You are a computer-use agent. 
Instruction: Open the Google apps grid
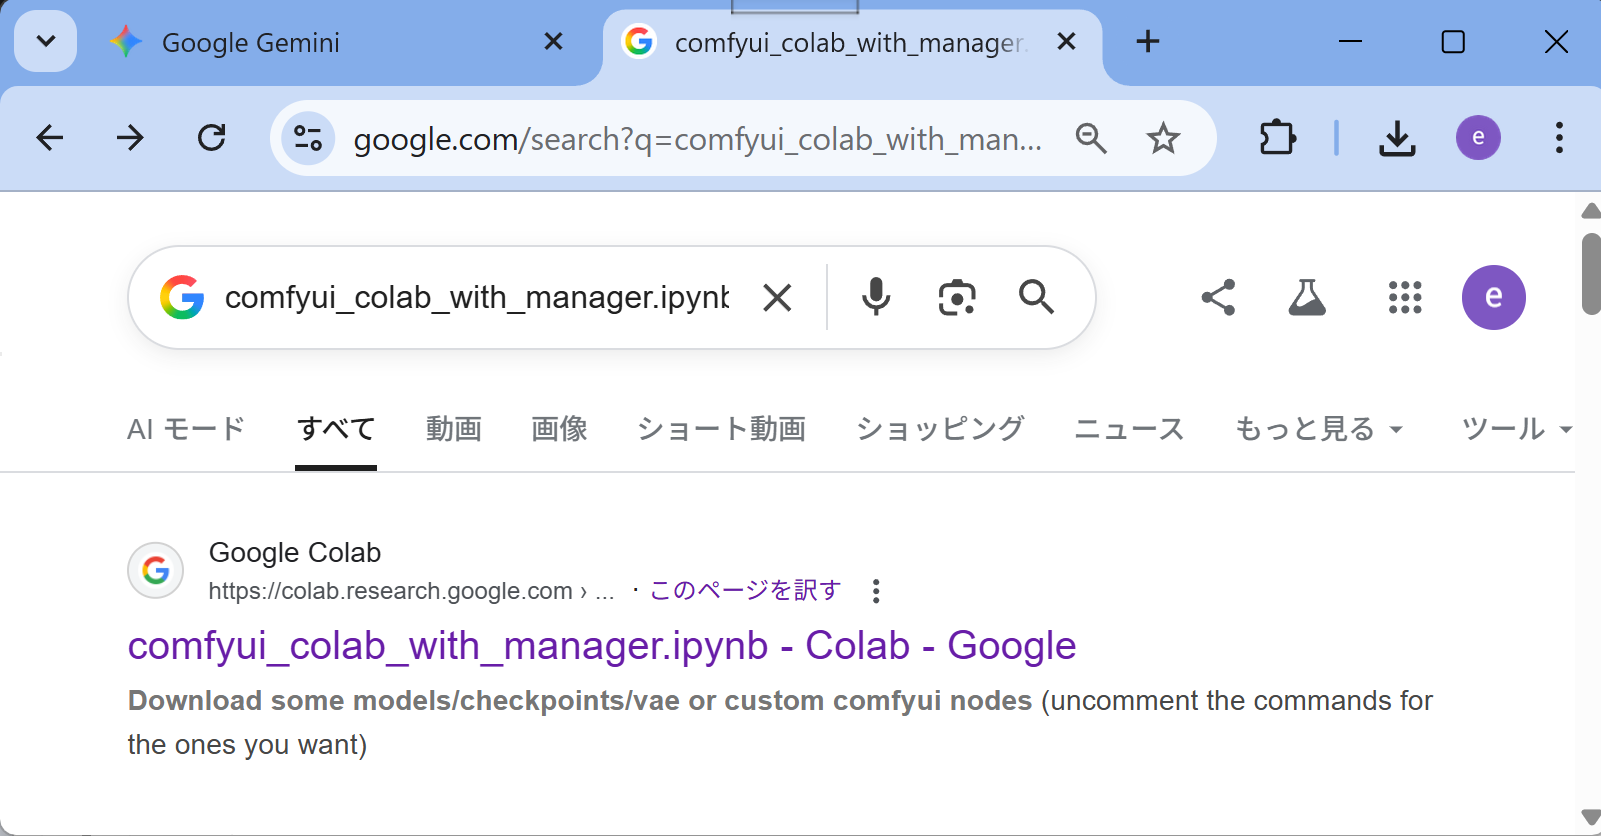[x=1405, y=297]
